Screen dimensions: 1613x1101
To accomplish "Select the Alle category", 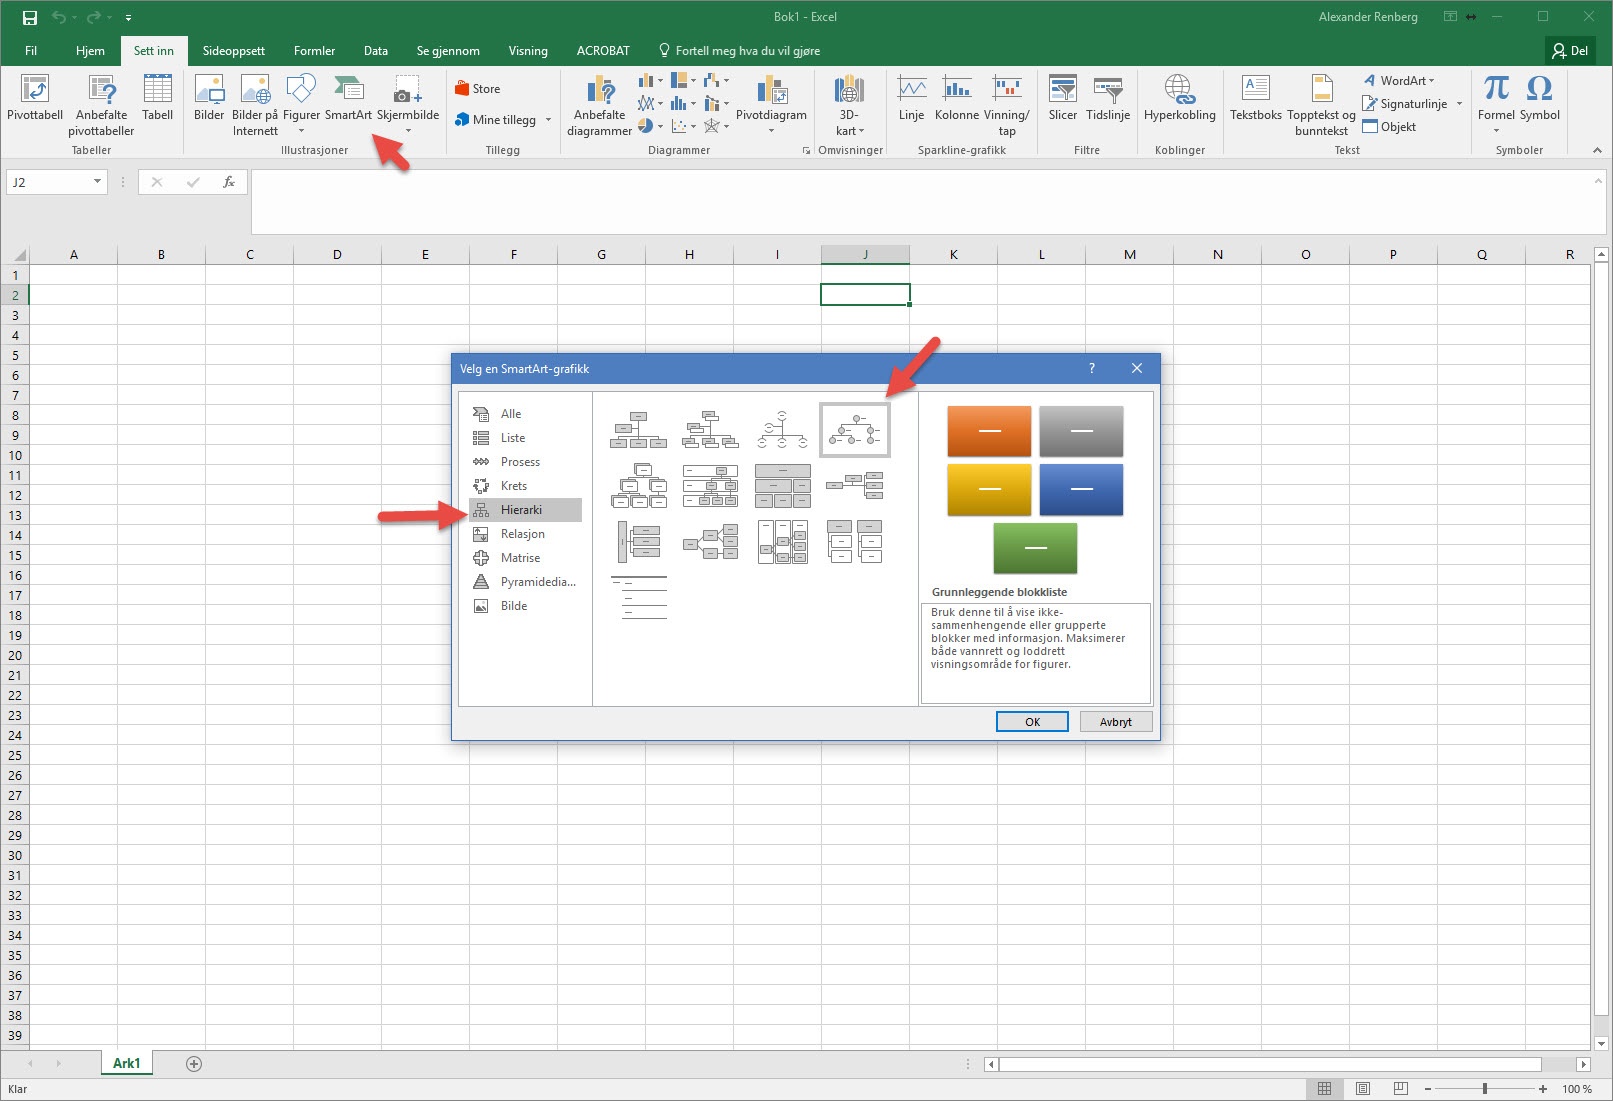I will 525,414.
